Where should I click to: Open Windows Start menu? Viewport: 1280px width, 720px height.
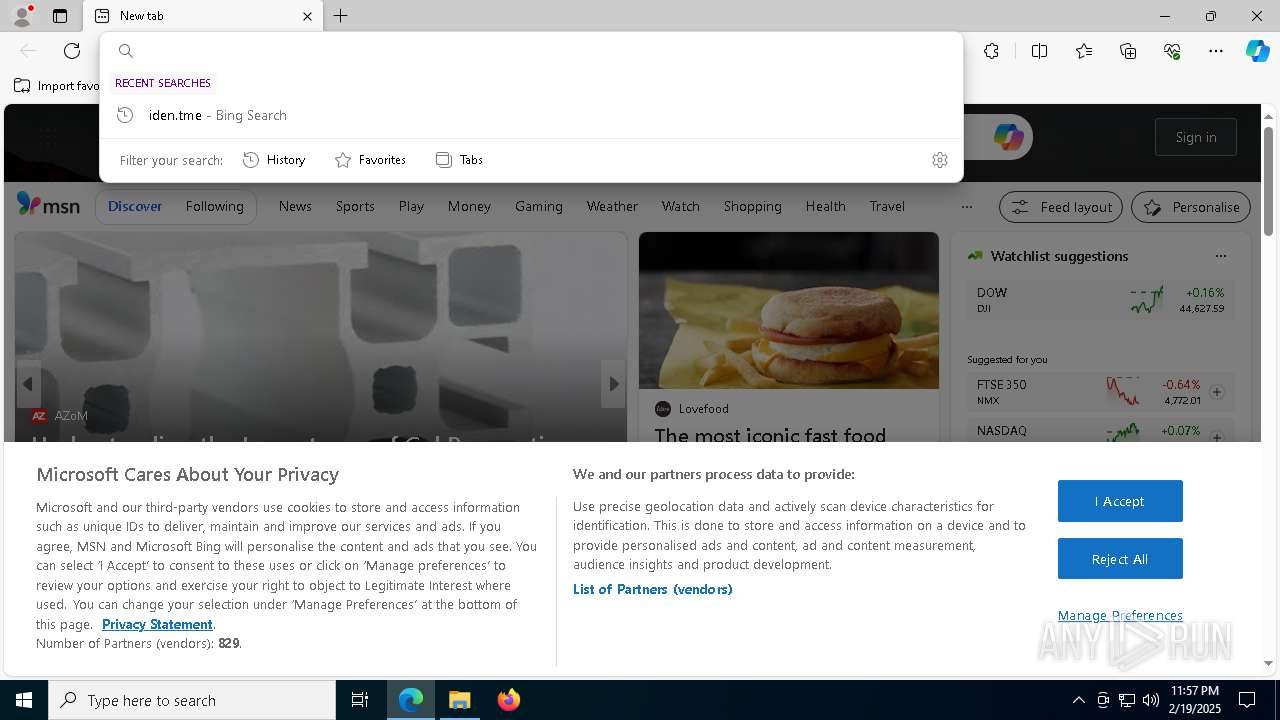click(x=24, y=700)
